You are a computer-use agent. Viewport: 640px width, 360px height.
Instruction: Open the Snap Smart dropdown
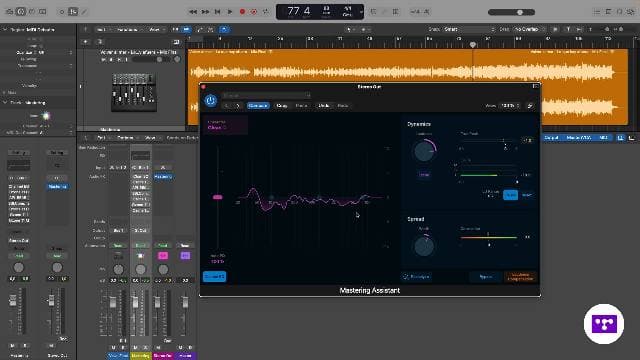tap(469, 29)
